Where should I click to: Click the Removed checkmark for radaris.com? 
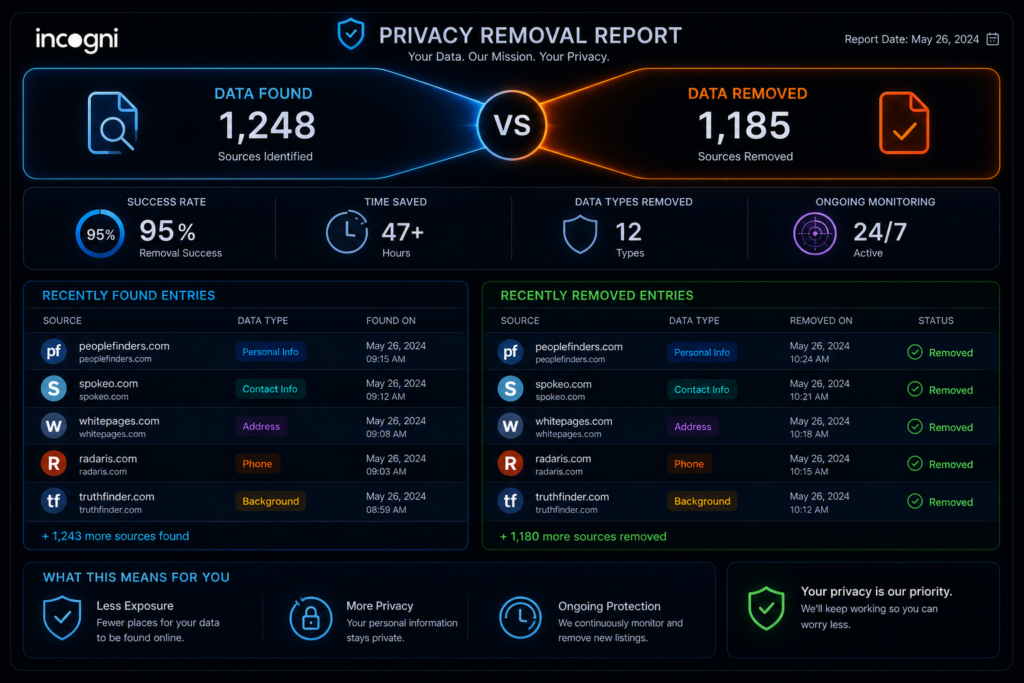pyautogui.click(x=914, y=464)
